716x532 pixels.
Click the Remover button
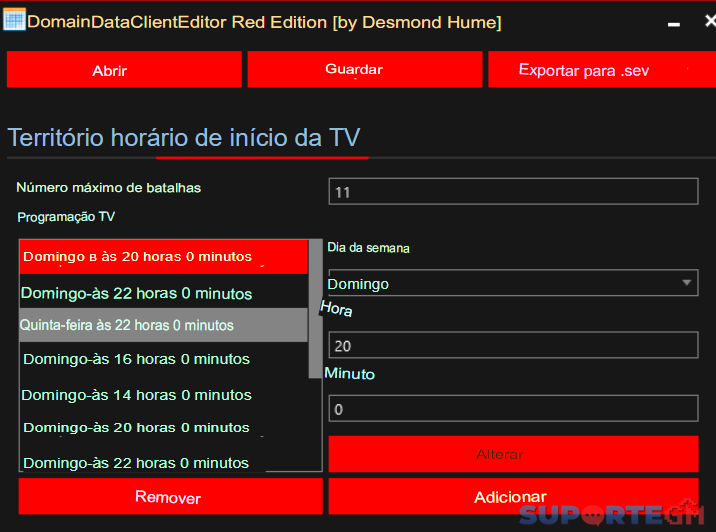coord(170,496)
